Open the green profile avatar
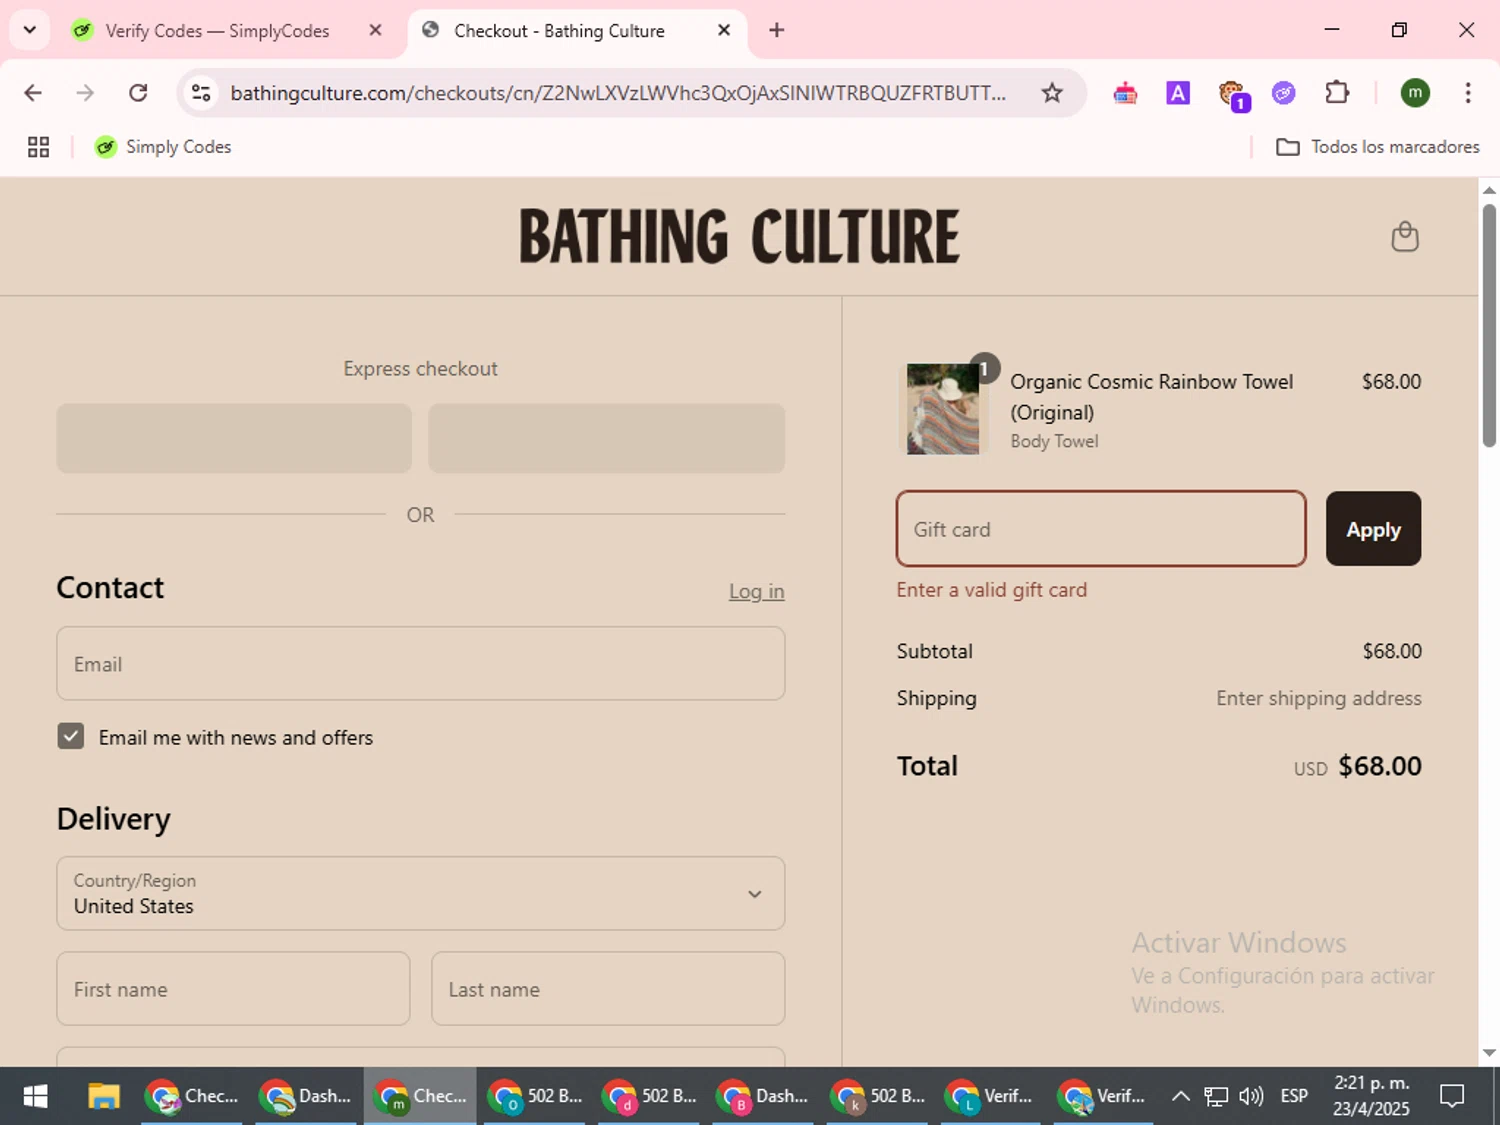 [x=1415, y=93]
